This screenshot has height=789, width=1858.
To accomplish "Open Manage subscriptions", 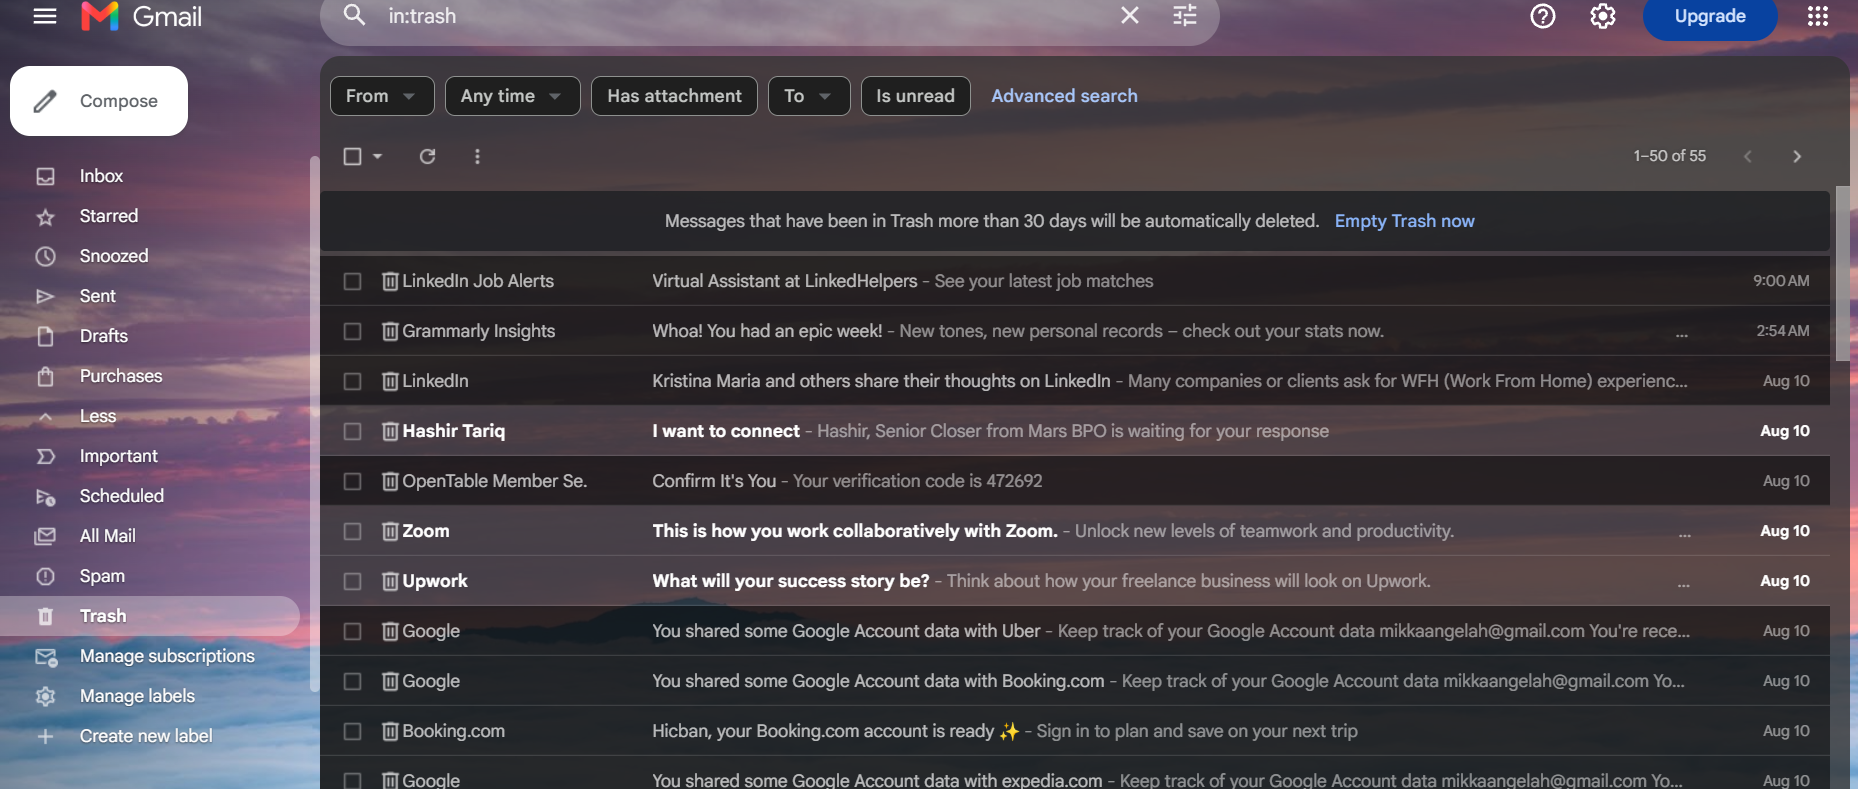I will (167, 656).
